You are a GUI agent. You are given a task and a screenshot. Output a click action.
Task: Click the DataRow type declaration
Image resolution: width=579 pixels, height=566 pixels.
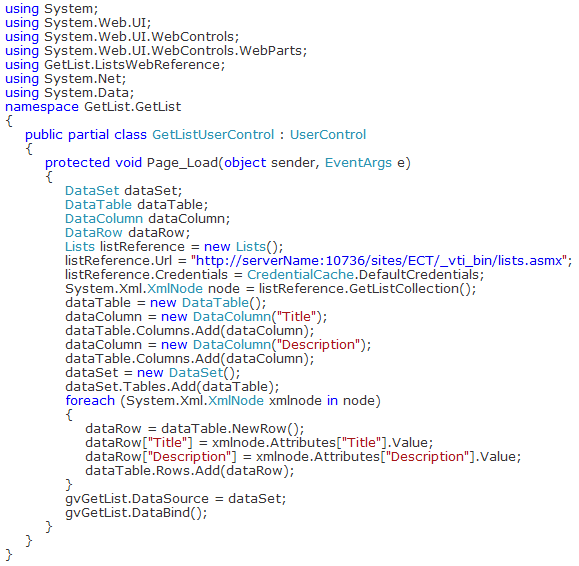93,233
